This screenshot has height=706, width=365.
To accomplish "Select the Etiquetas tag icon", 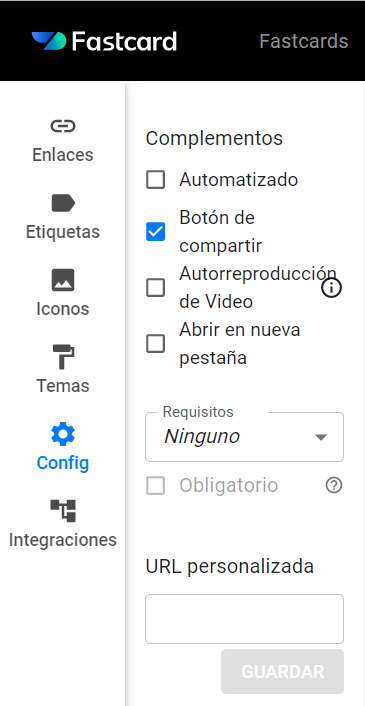I will point(63,203).
